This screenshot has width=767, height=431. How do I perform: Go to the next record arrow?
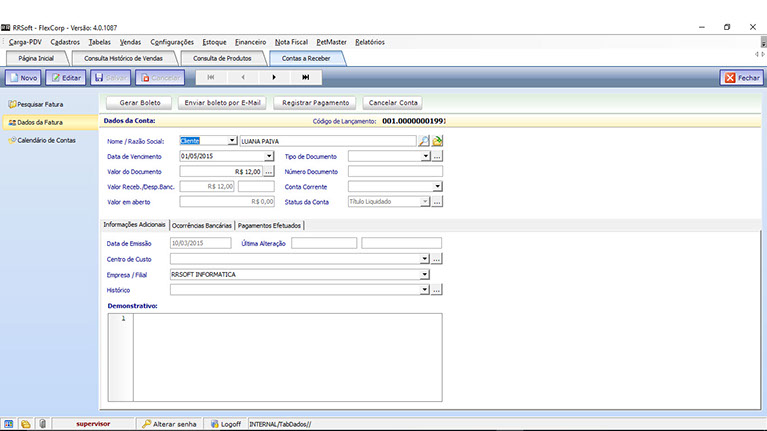click(274, 77)
